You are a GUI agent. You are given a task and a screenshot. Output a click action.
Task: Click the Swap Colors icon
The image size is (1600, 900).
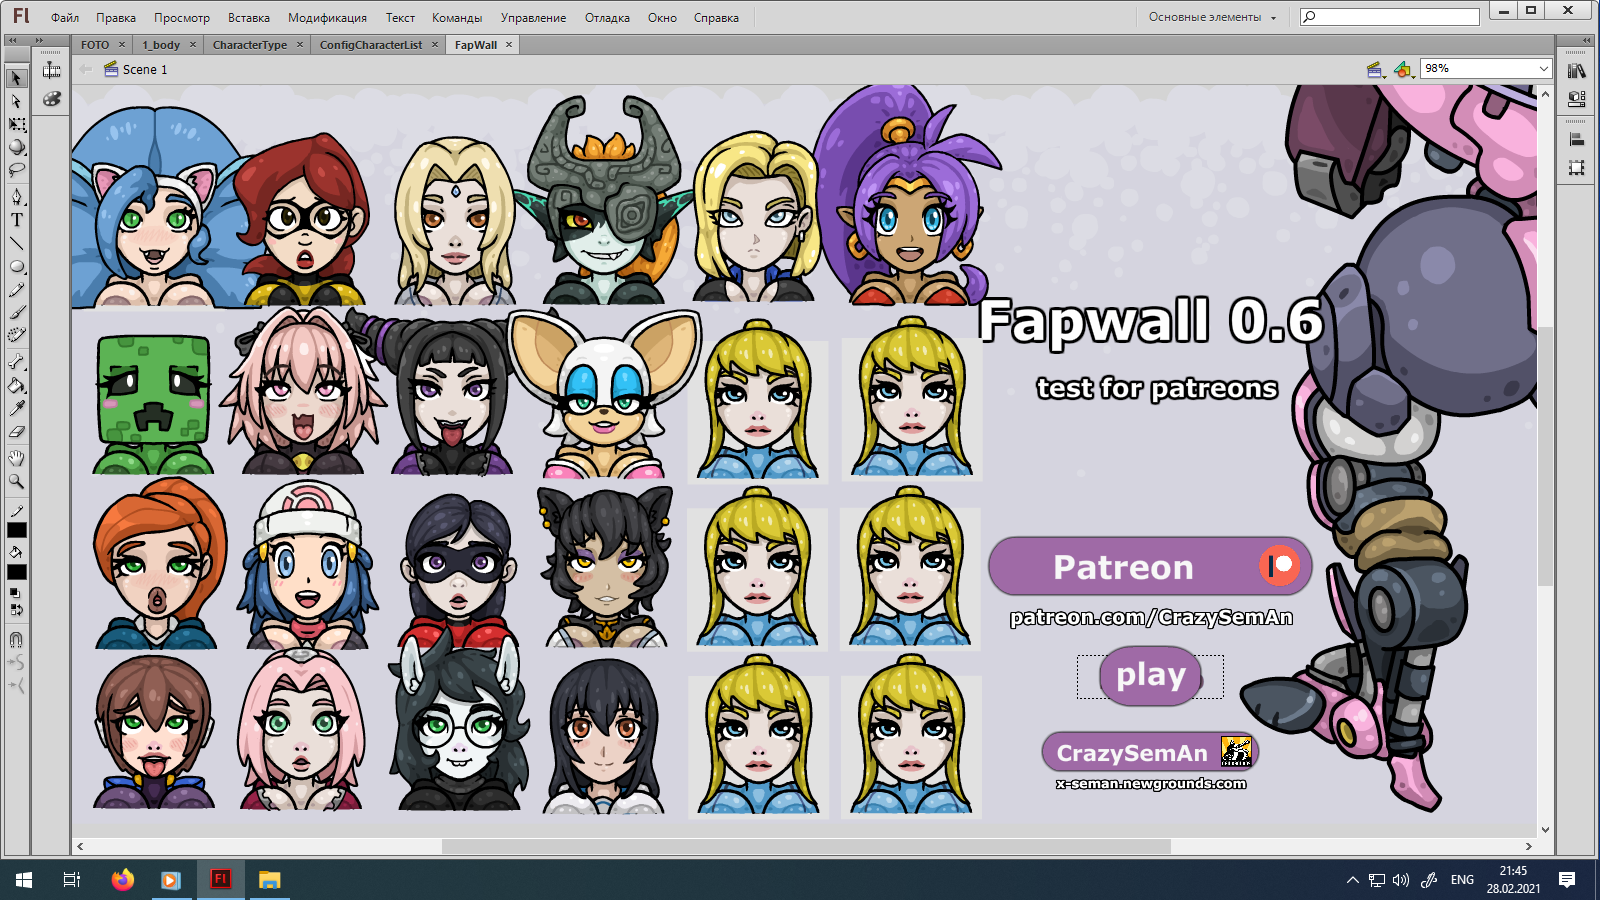click(x=17, y=609)
